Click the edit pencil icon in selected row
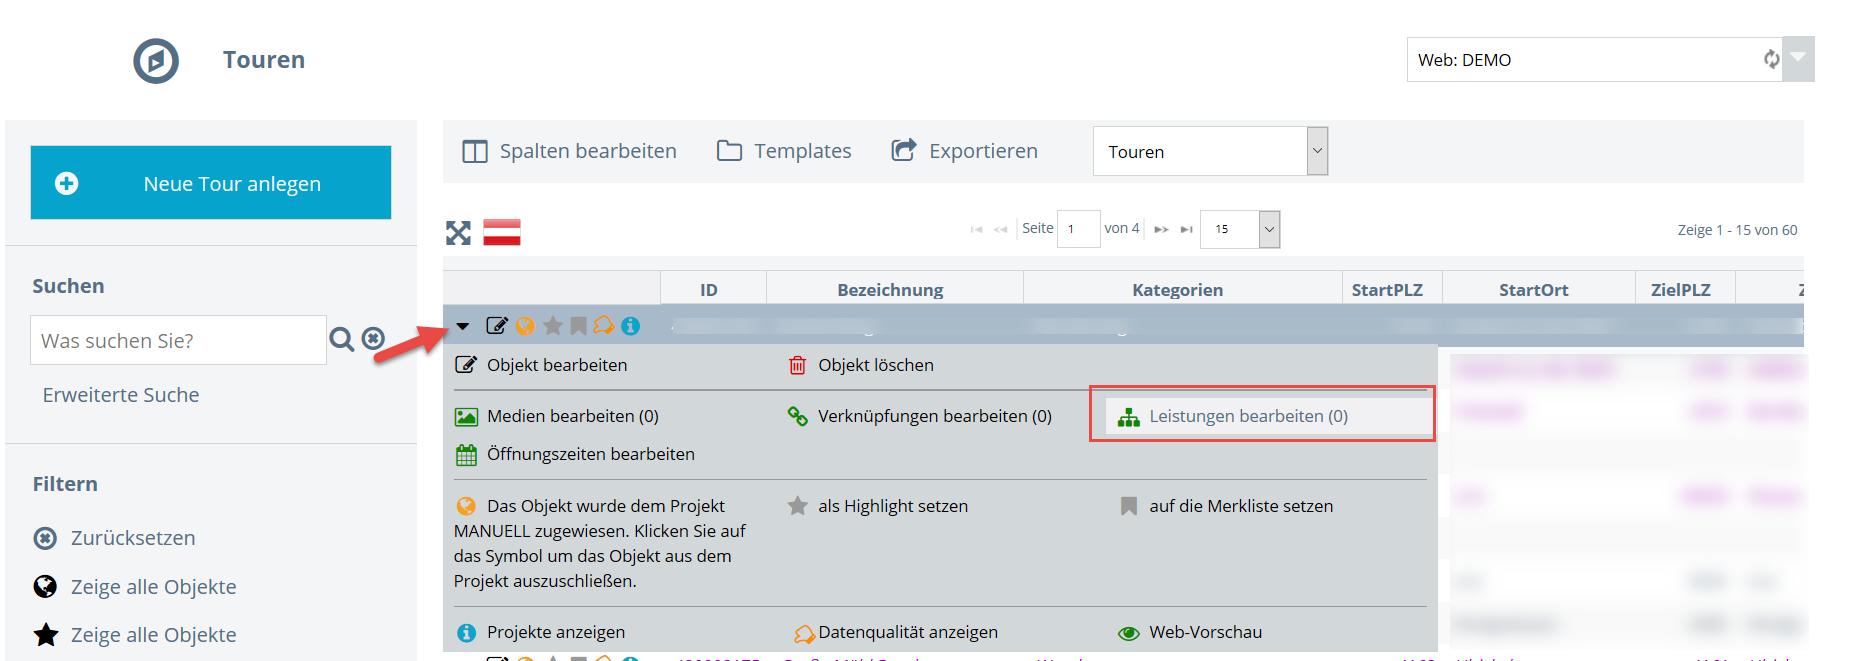 click(496, 325)
